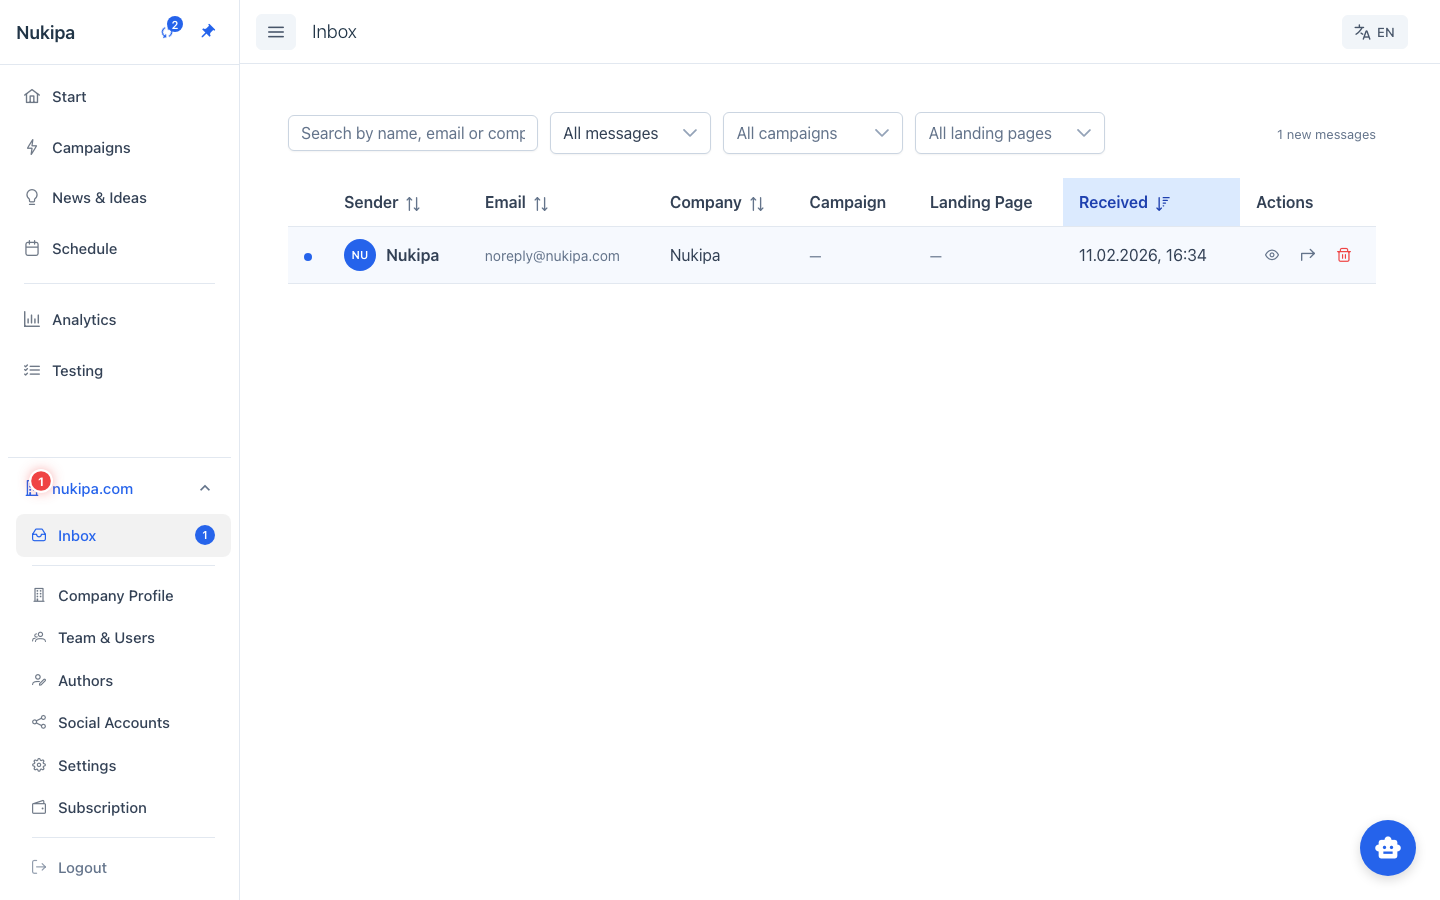The width and height of the screenshot is (1440, 900).
Task: Forward the Nukipa message using arrow icon
Action: click(x=1307, y=255)
